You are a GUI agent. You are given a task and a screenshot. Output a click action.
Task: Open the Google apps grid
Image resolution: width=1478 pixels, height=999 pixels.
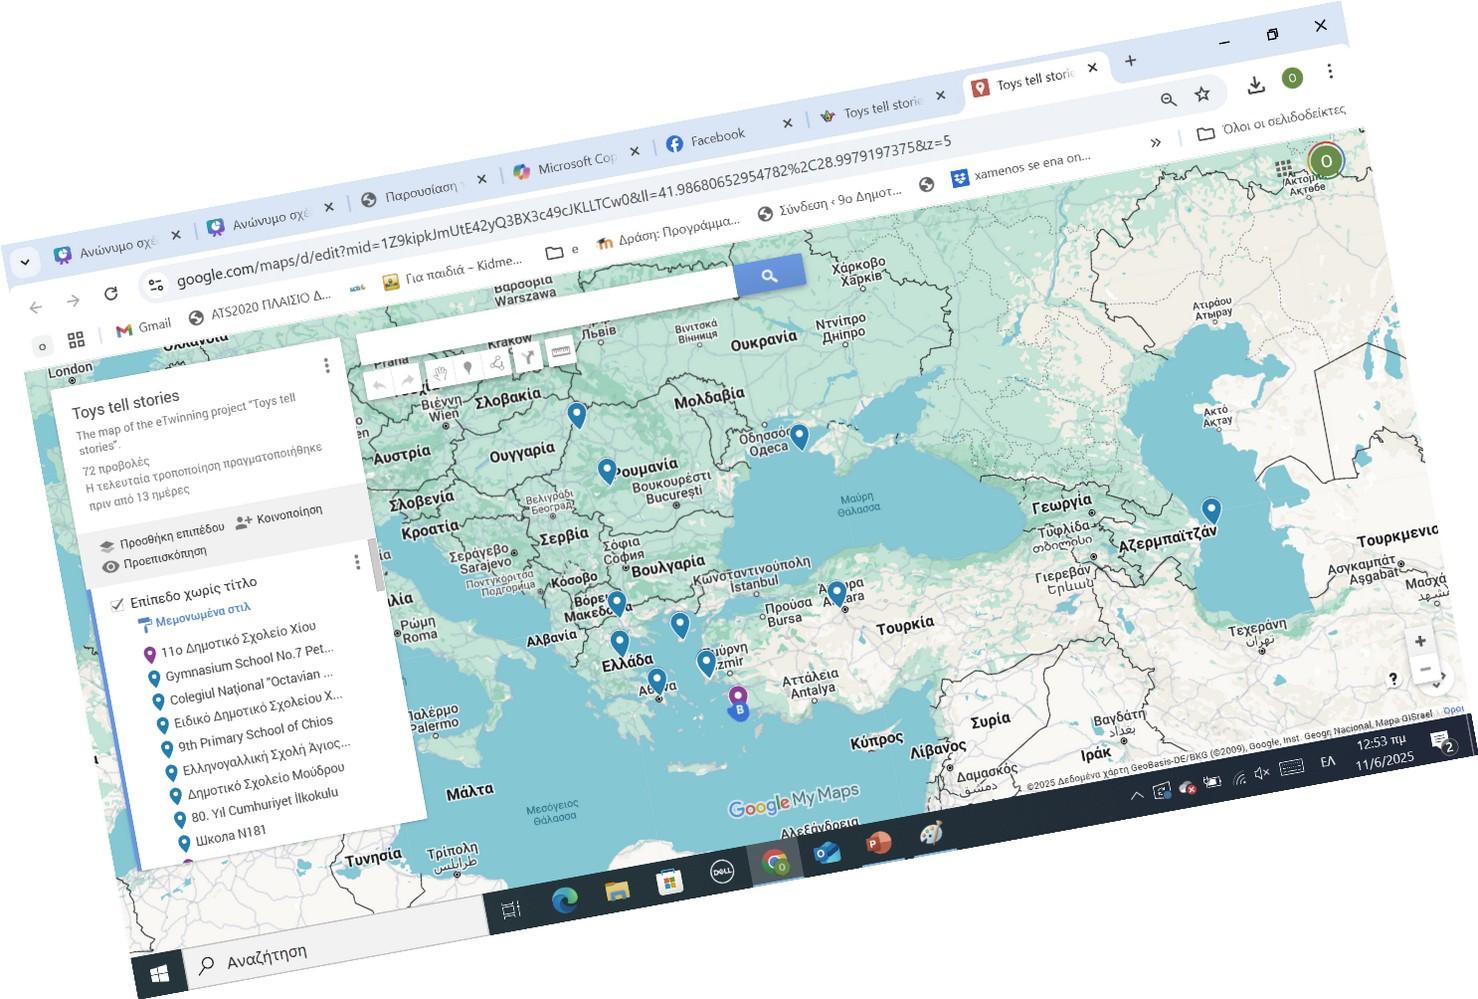click(1284, 169)
